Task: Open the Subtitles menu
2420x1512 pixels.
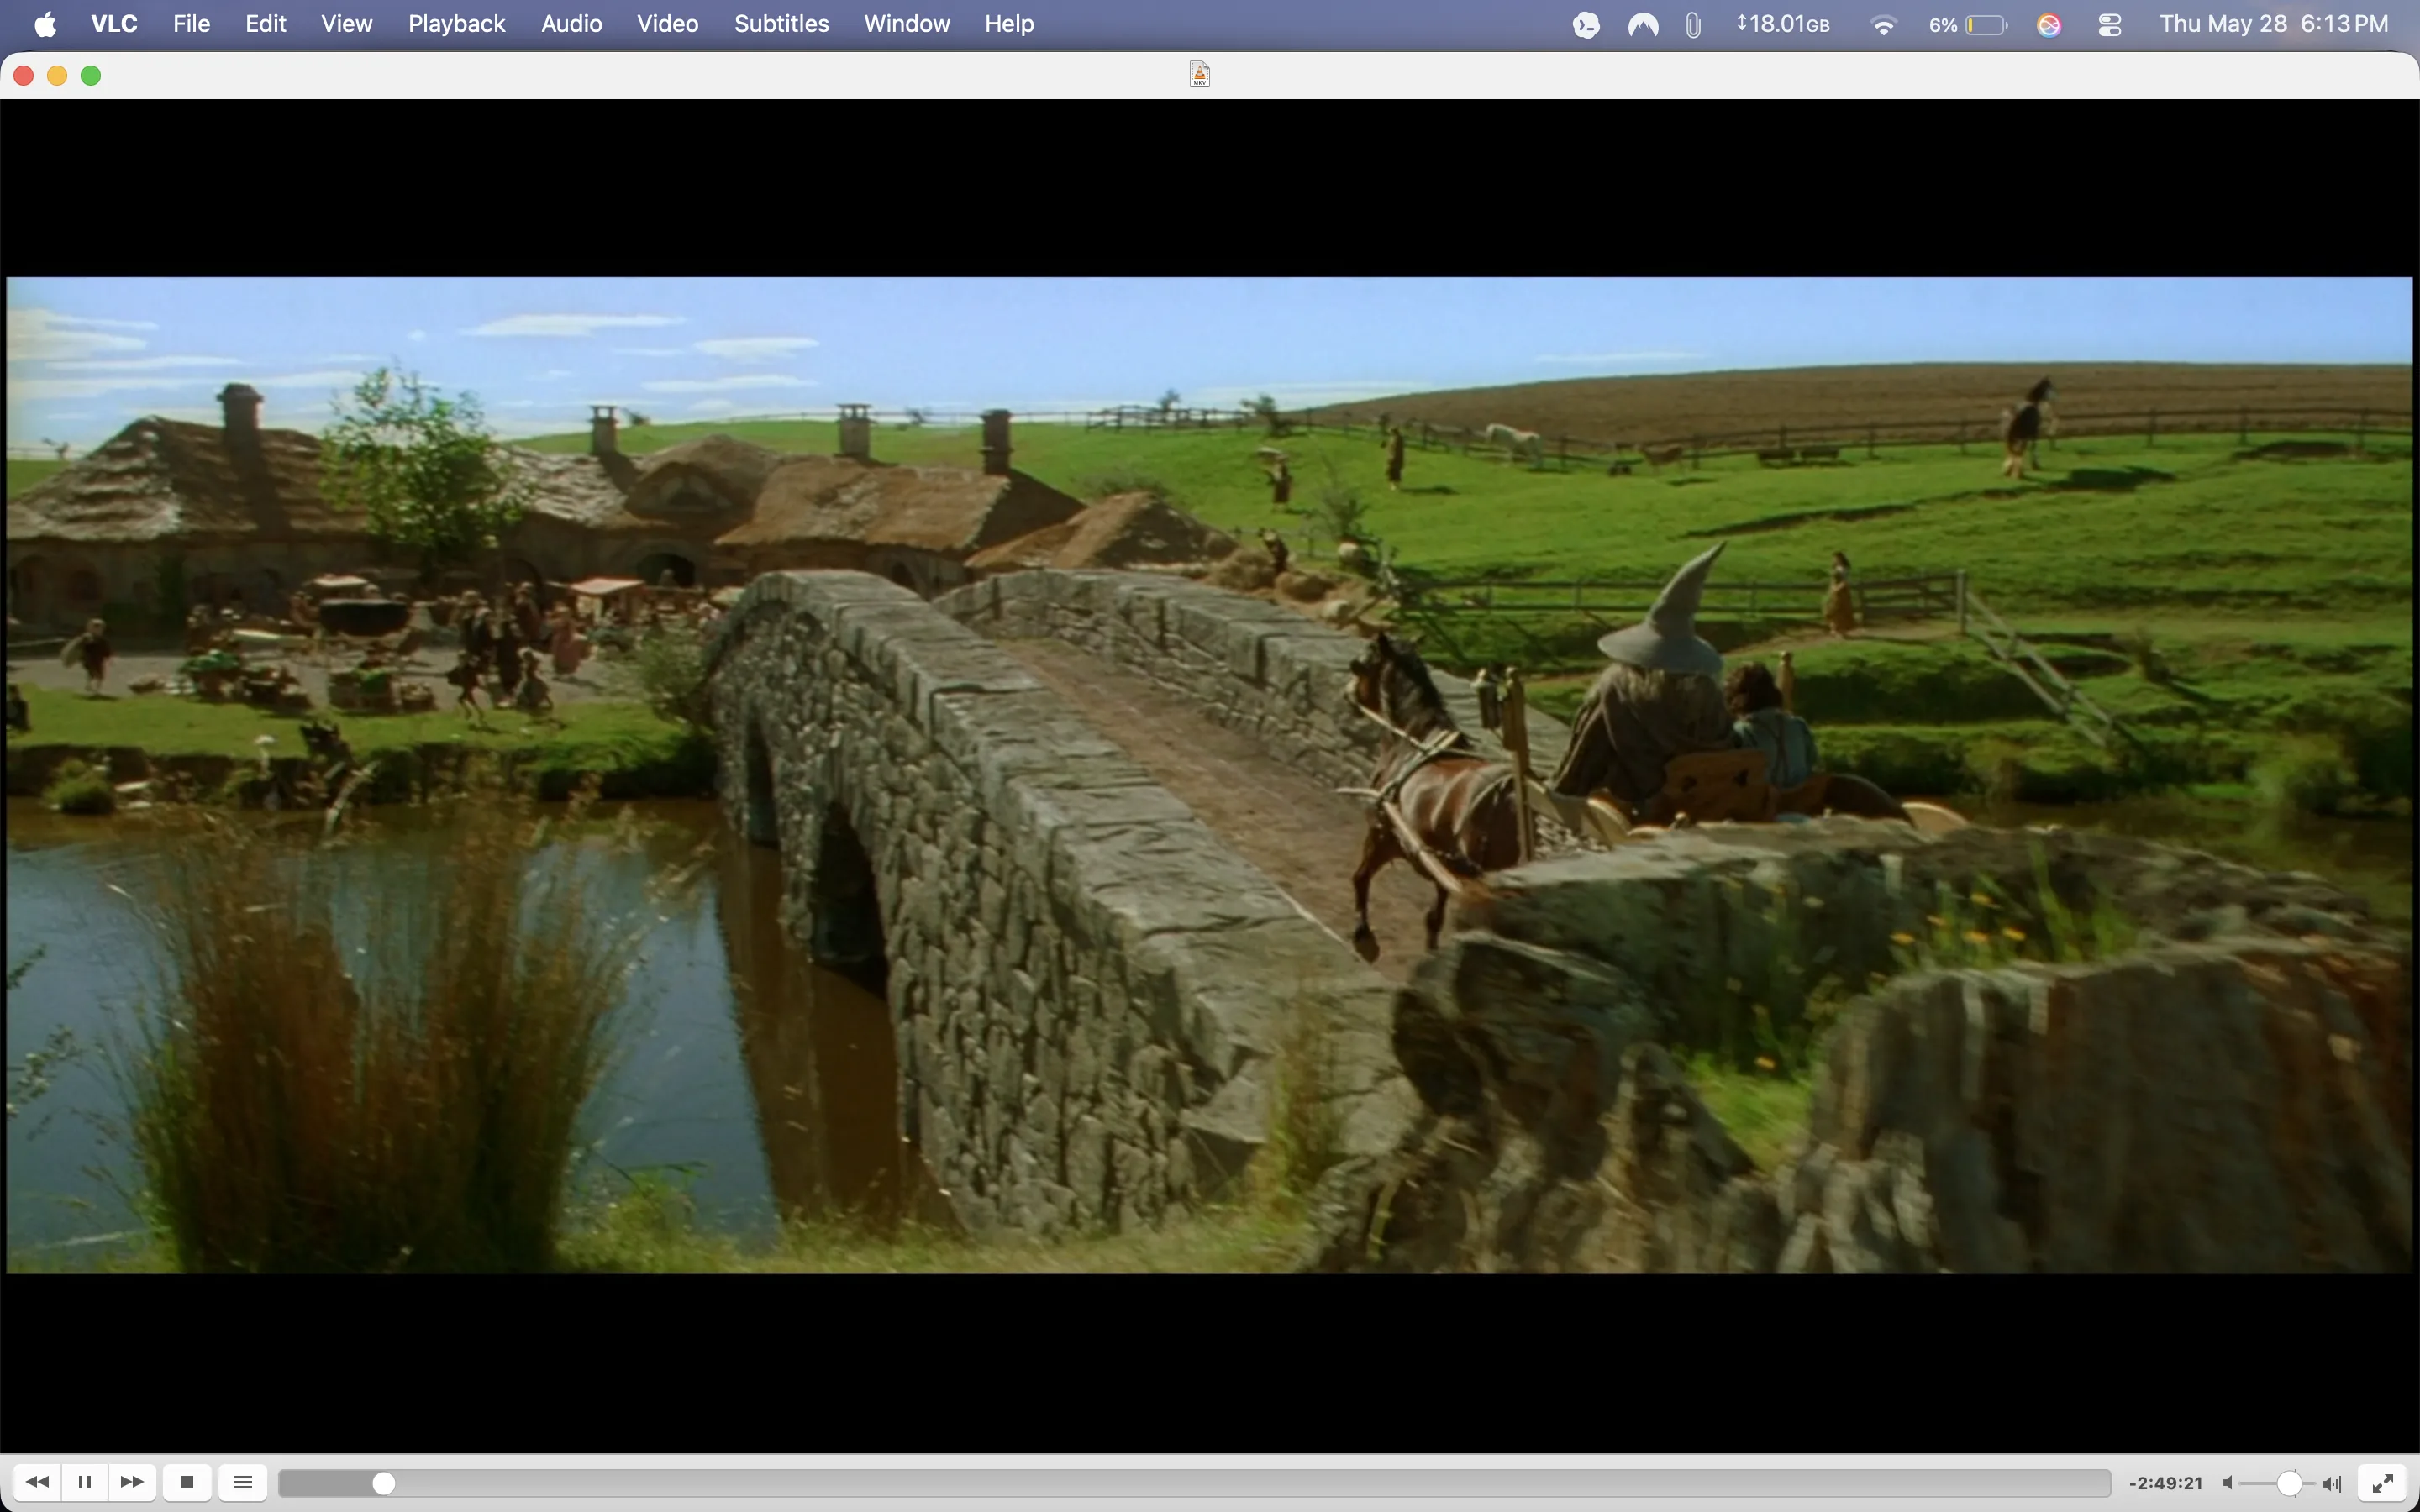Action: point(781,24)
